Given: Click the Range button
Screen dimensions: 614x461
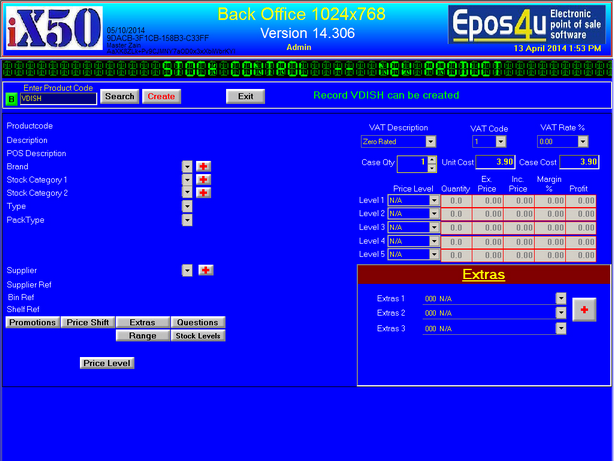Looking at the screenshot, I should 143,336.
